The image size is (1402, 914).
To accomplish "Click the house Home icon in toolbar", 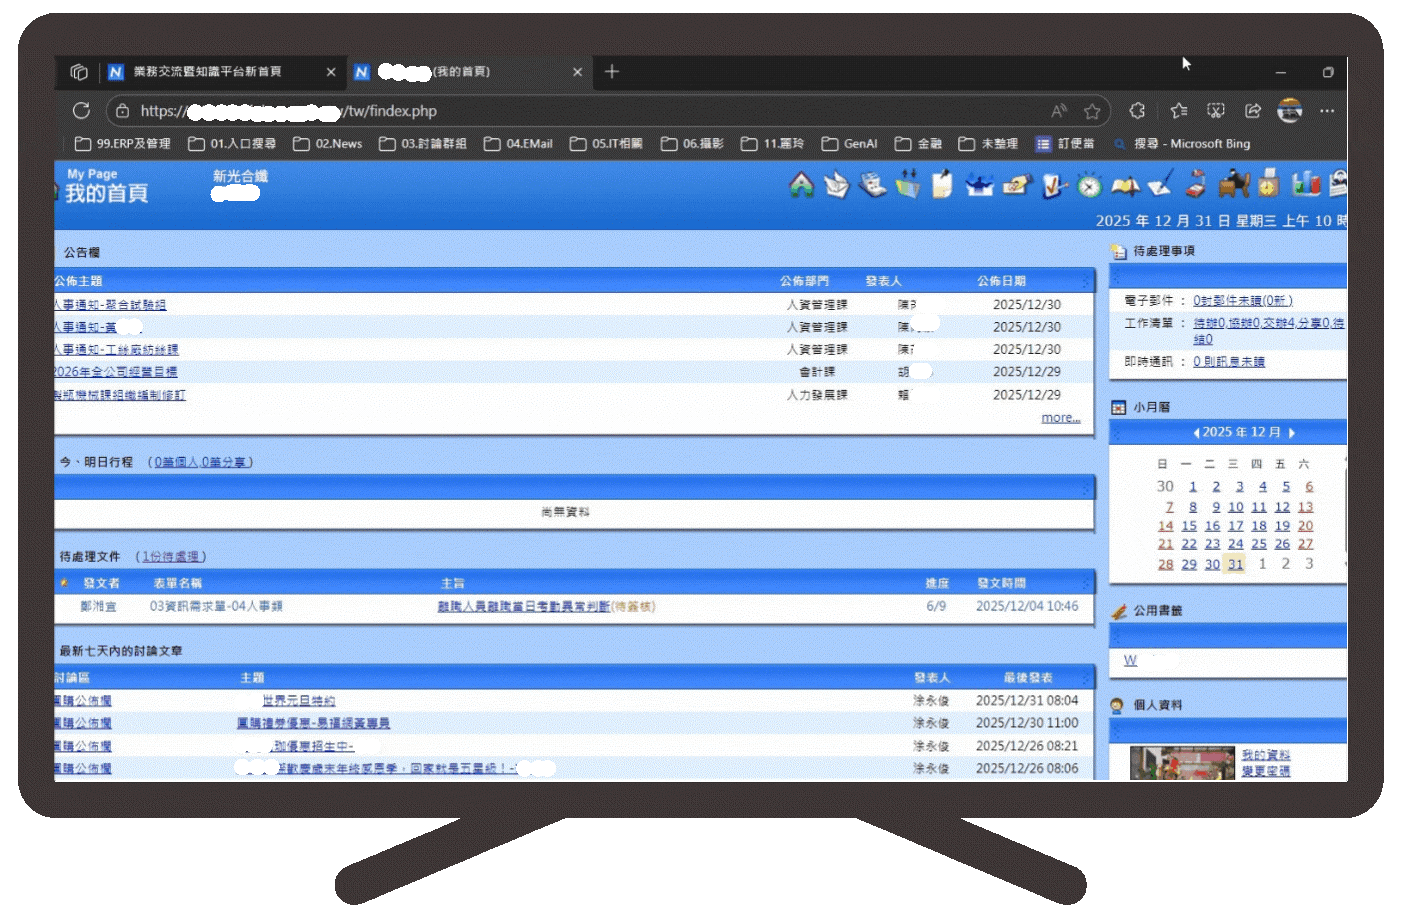I will [x=801, y=185].
